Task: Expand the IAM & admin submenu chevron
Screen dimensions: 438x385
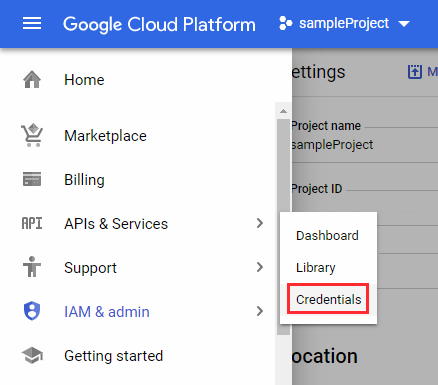Action: [x=260, y=311]
